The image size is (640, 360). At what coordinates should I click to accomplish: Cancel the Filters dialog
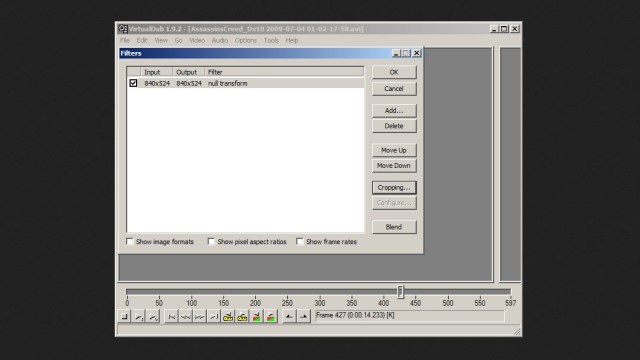pos(394,89)
